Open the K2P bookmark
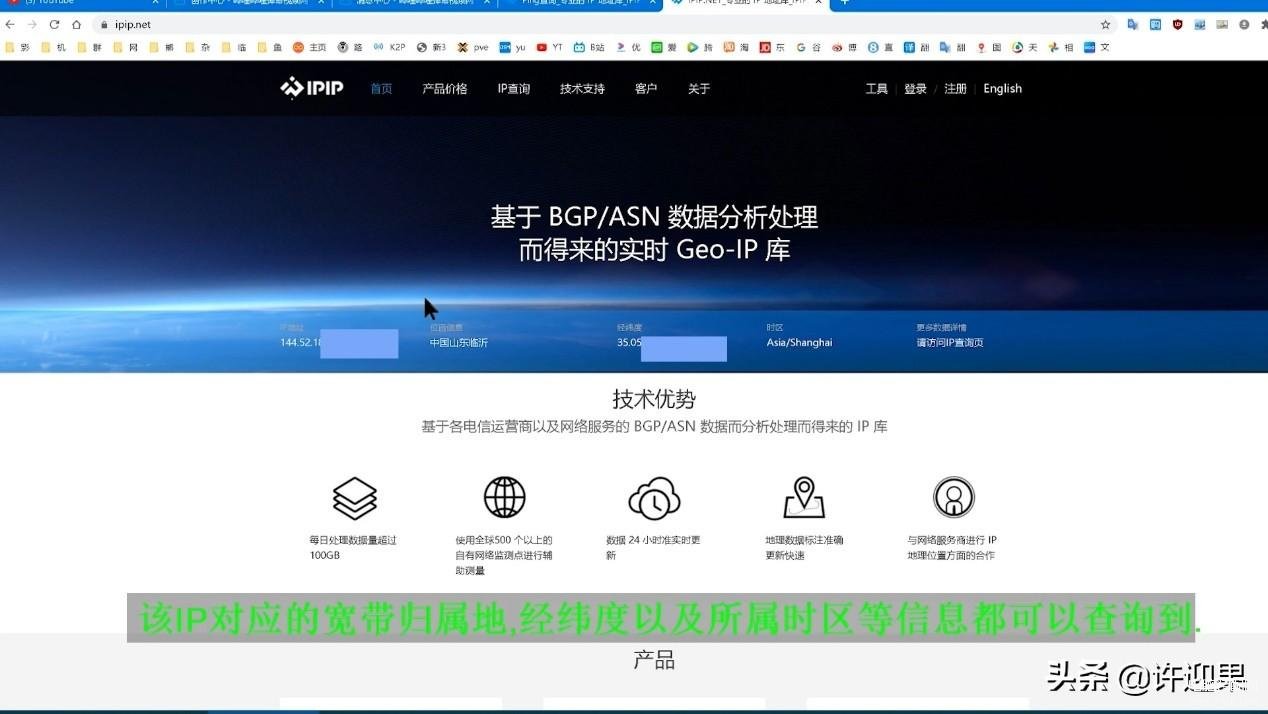The width and height of the screenshot is (1268, 714). click(389, 47)
